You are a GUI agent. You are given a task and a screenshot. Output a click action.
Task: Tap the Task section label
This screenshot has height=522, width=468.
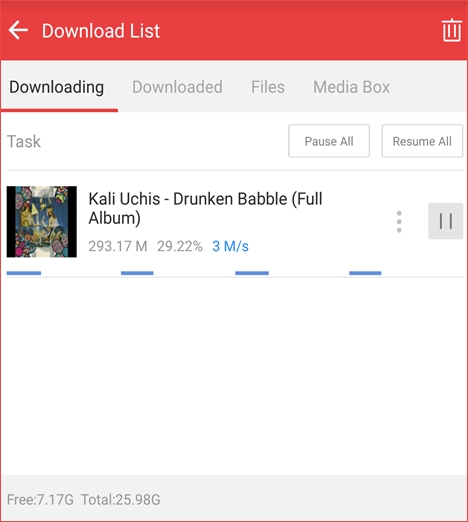tap(24, 141)
